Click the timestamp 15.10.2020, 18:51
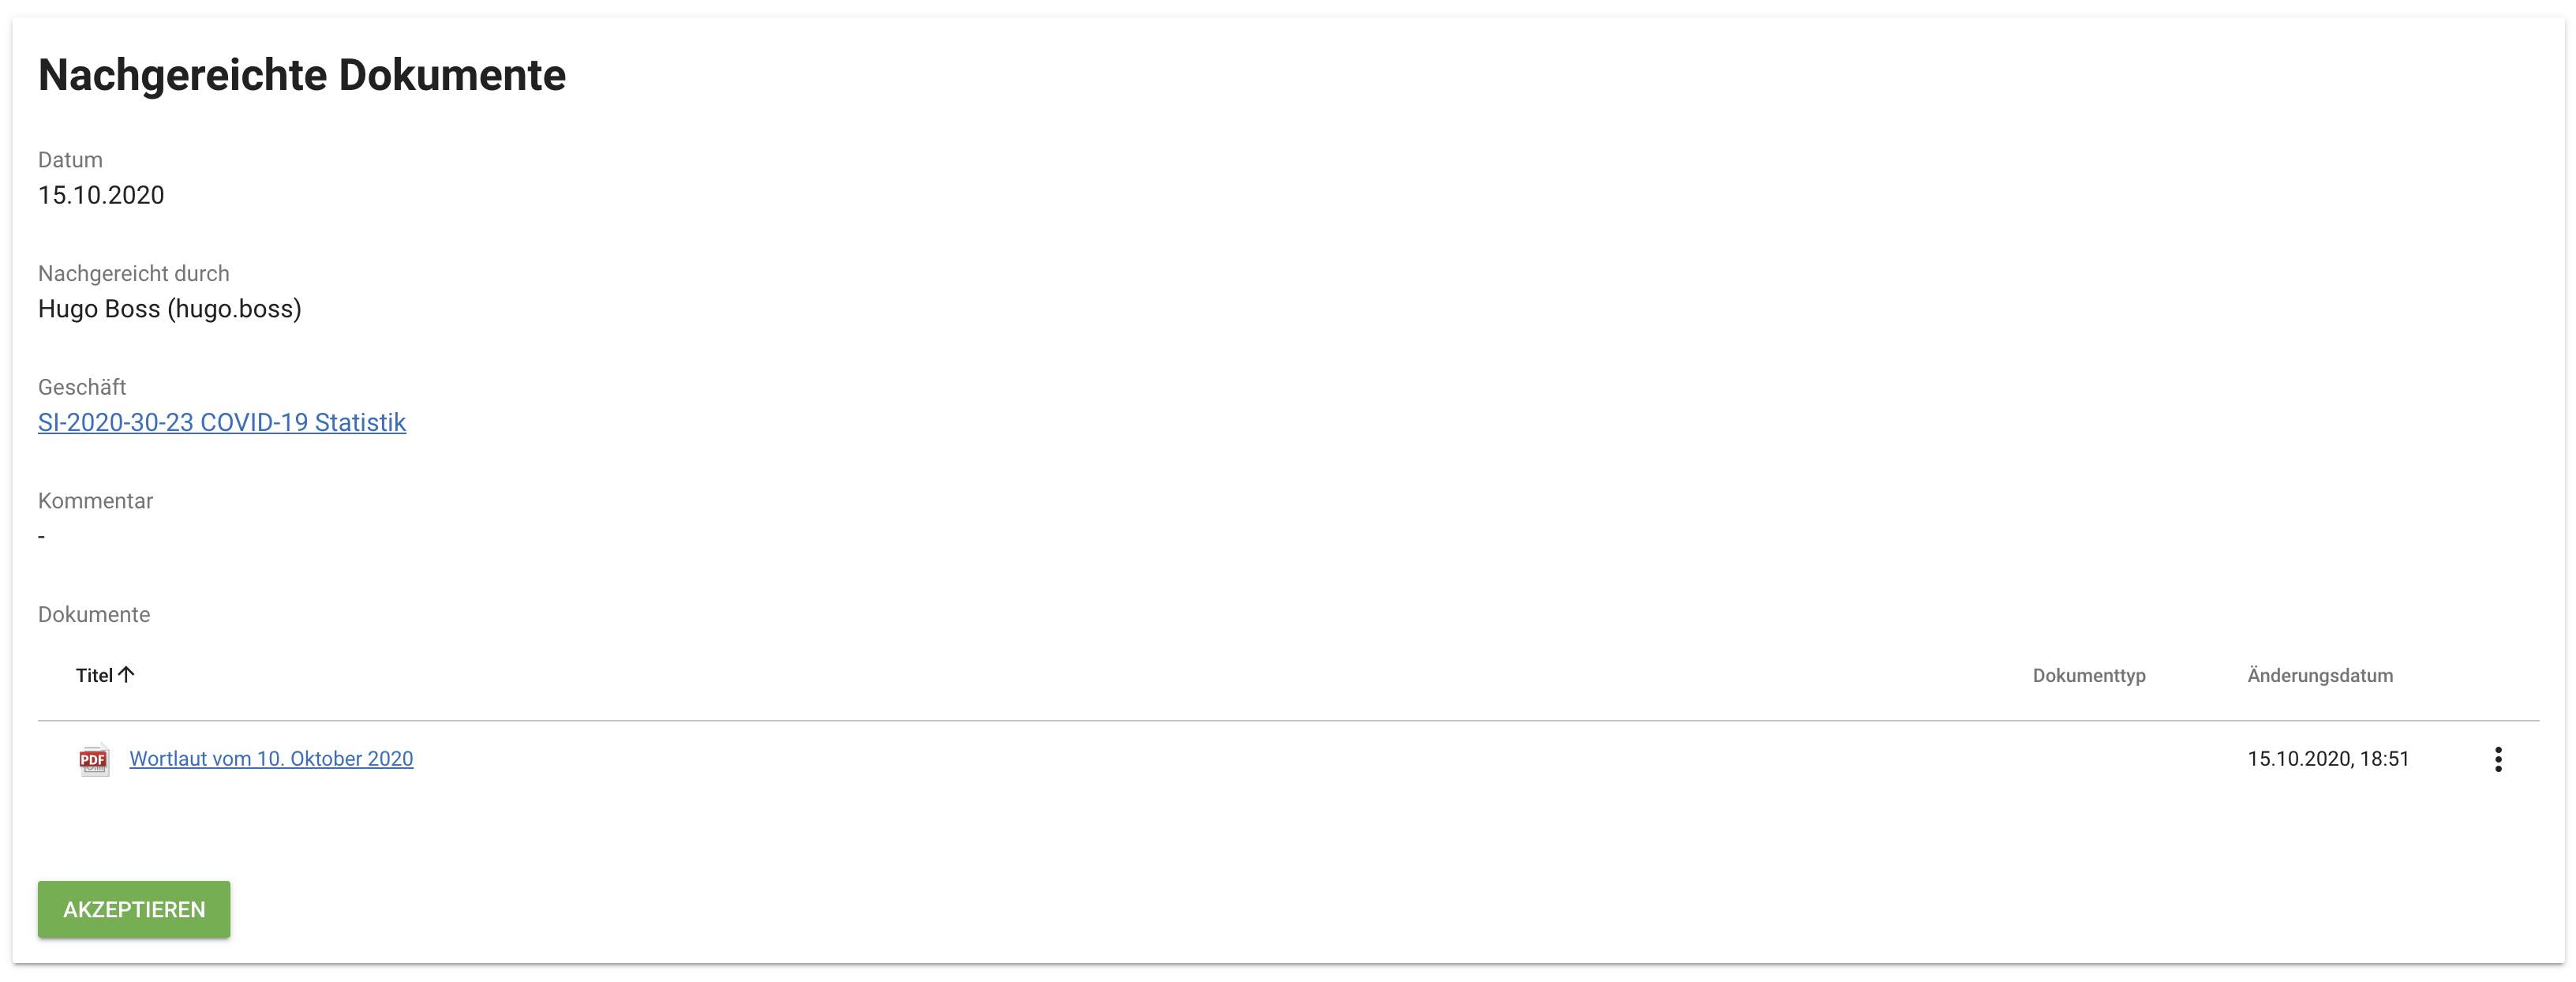Image resolution: width=2576 pixels, height=982 pixels. click(x=2327, y=759)
